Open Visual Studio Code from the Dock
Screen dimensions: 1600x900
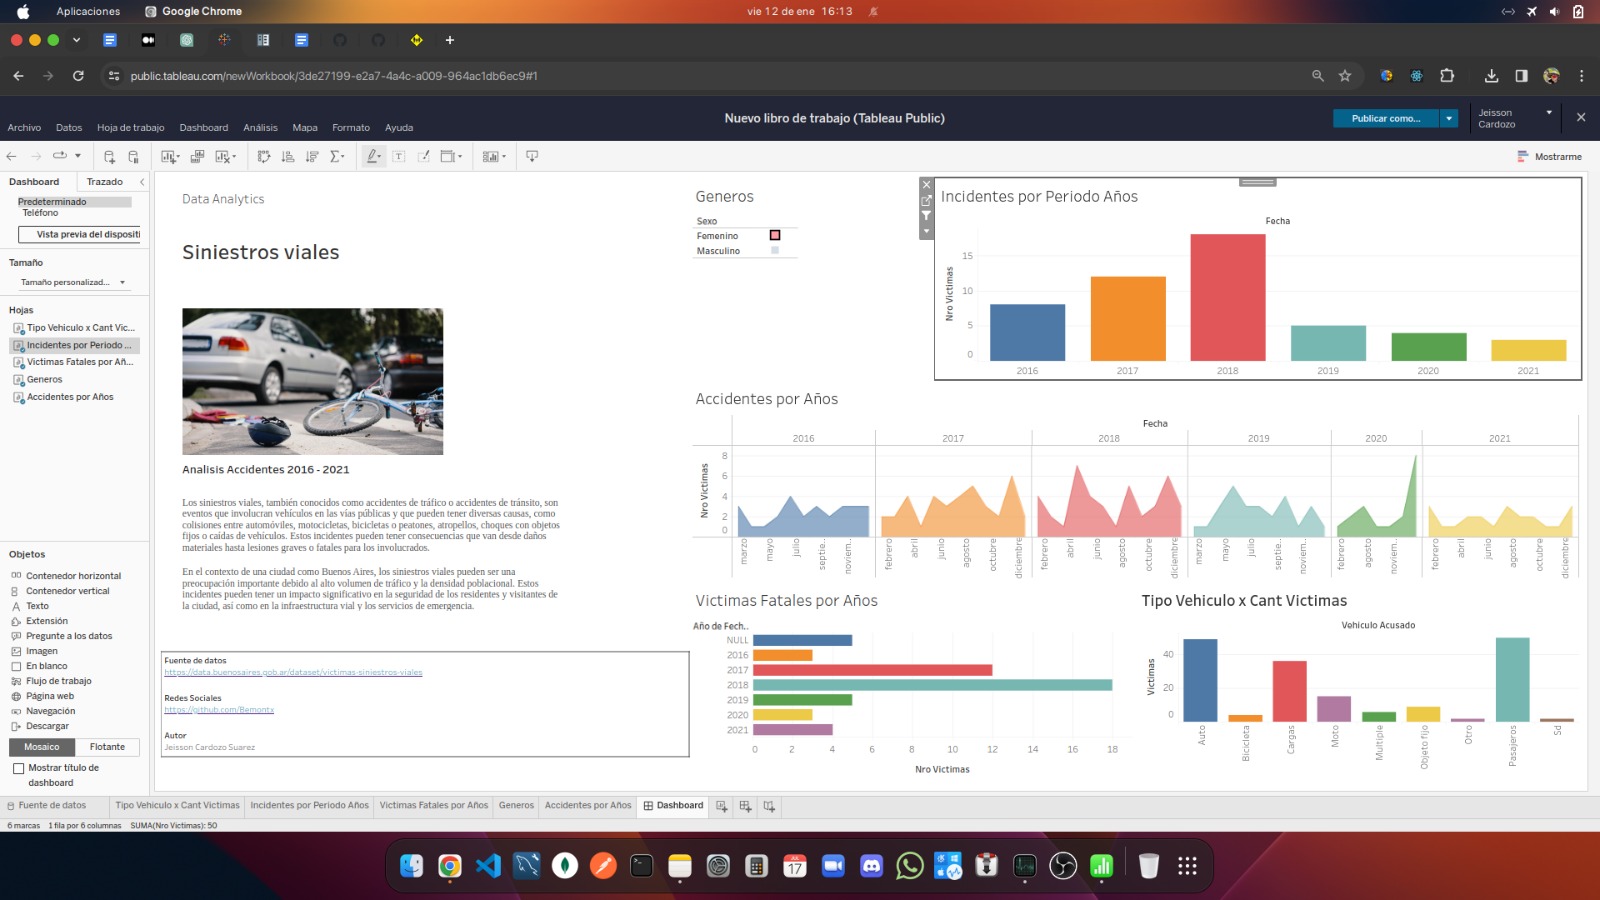point(488,865)
